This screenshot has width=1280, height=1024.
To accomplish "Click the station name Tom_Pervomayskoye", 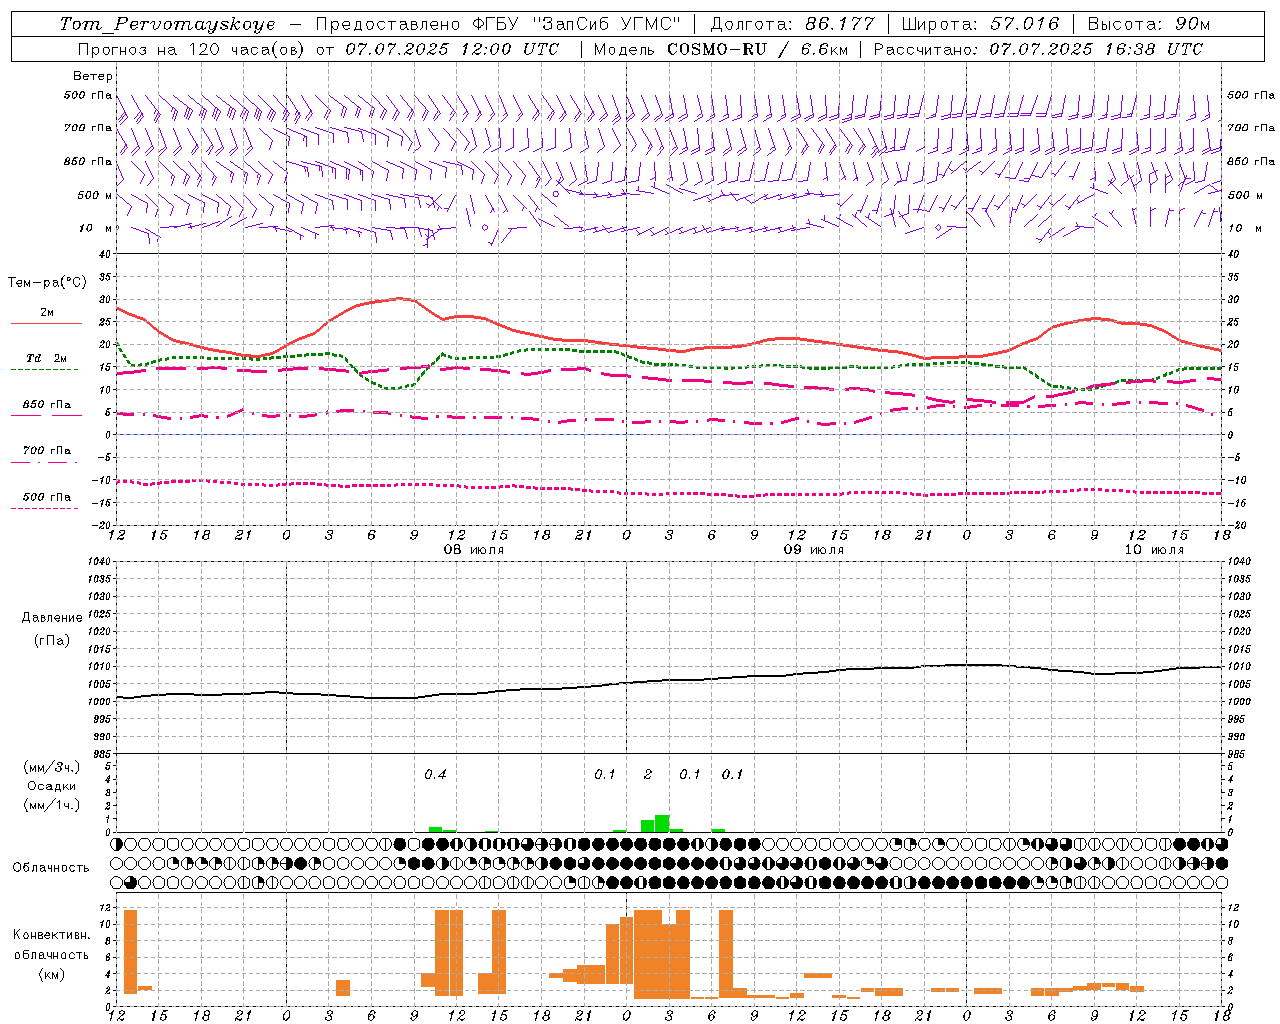I will point(167,24).
